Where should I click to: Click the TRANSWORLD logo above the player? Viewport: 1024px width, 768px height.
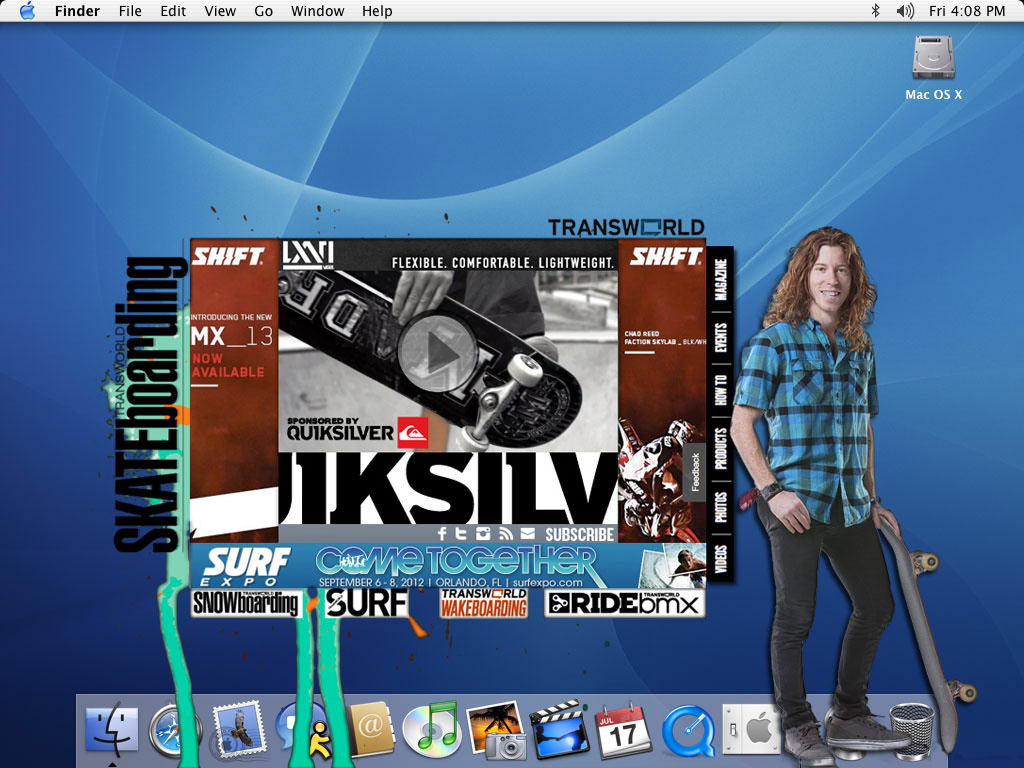626,227
